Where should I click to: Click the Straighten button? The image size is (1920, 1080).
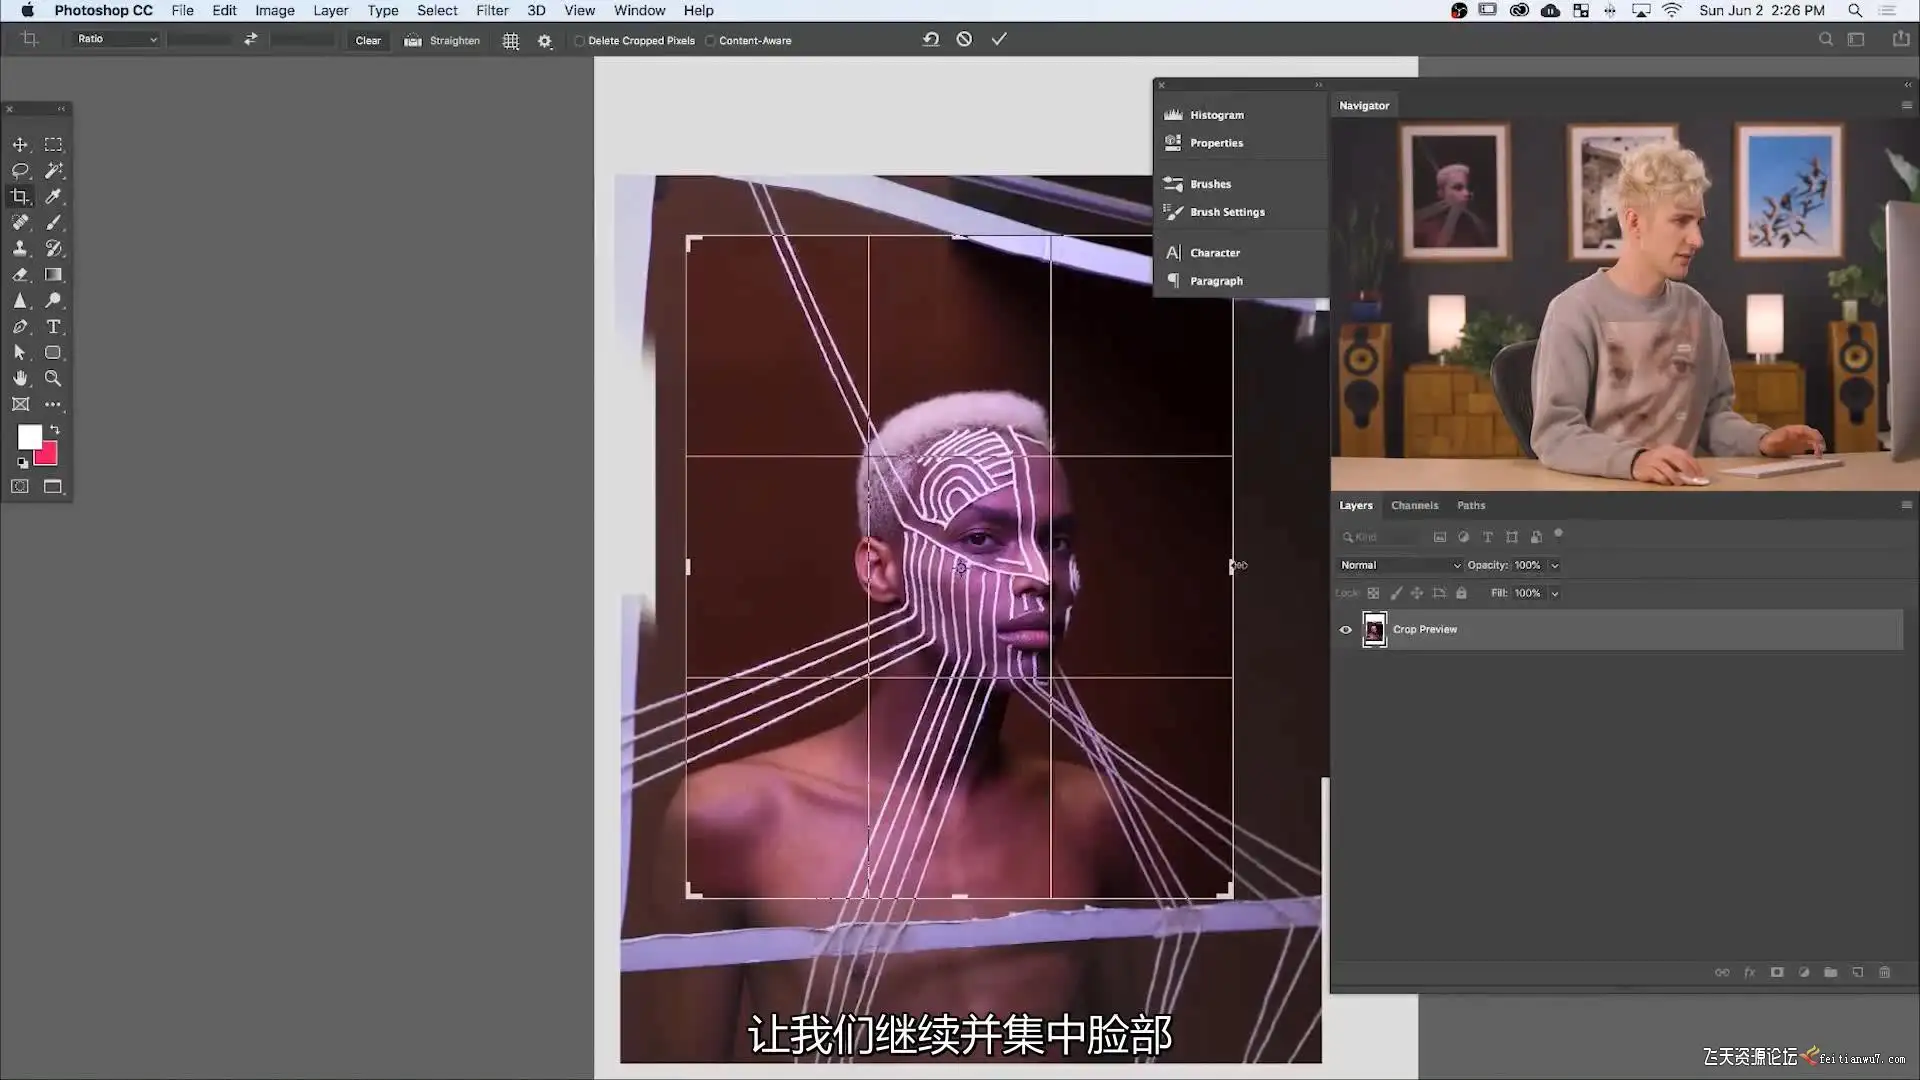tap(443, 41)
